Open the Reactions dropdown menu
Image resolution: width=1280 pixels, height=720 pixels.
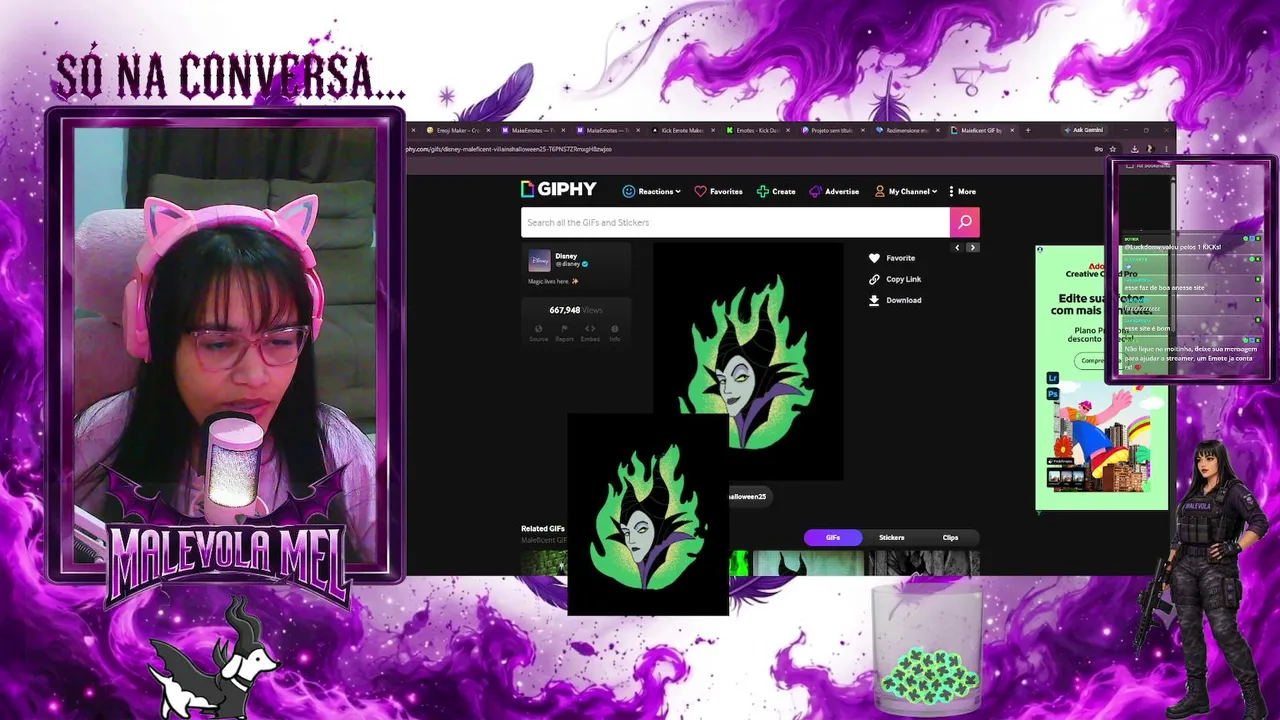point(651,191)
